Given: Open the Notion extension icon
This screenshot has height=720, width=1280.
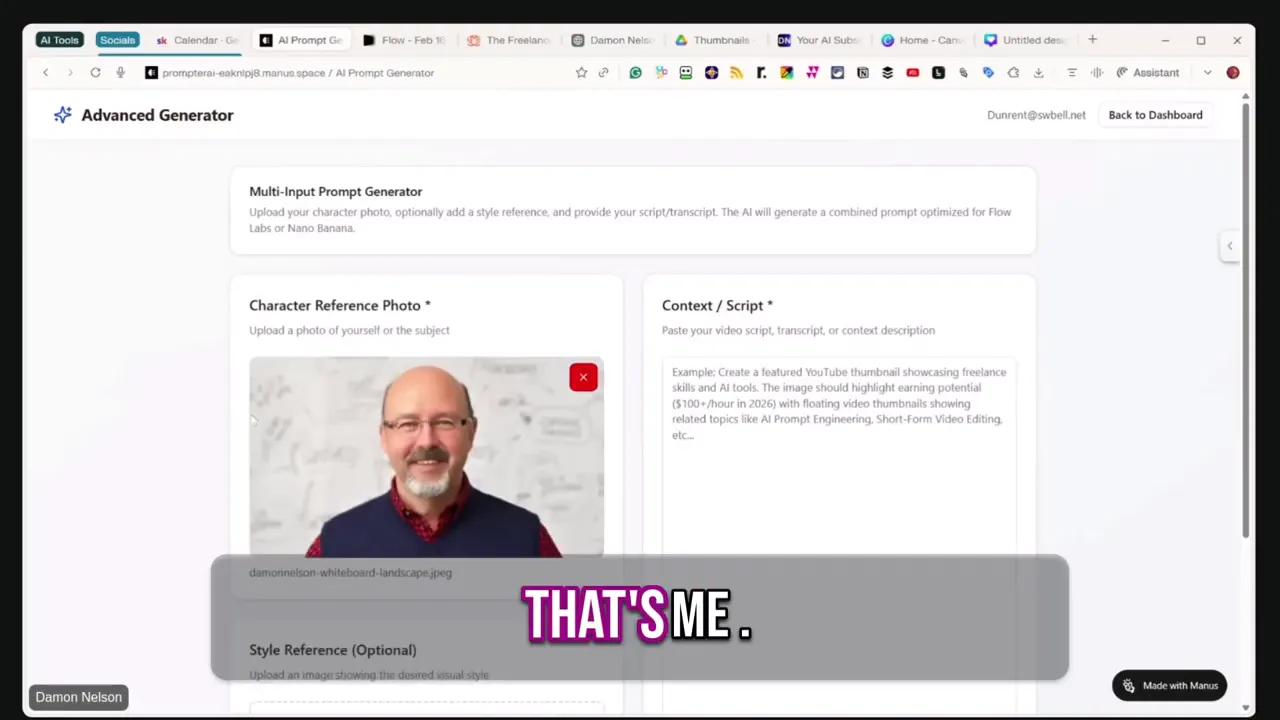Looking at the screenshot, I should [862, 73].
